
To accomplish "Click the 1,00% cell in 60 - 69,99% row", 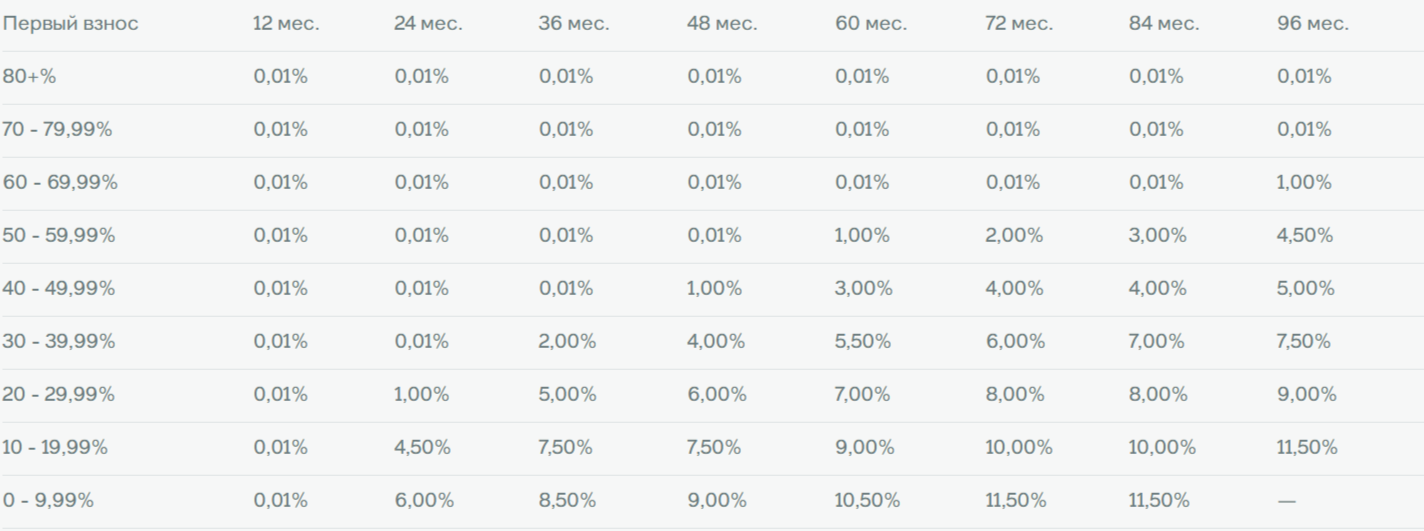I will [x=1304, y=183].
